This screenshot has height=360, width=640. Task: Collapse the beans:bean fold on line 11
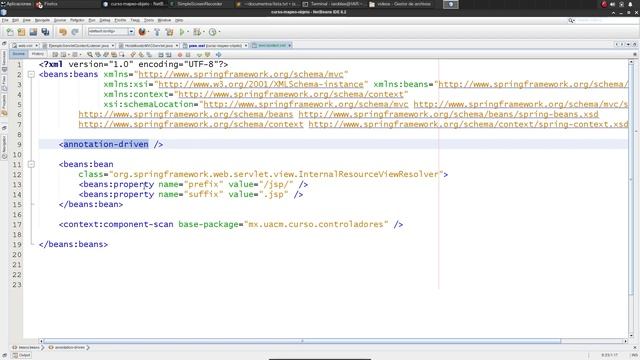point(31,164)
